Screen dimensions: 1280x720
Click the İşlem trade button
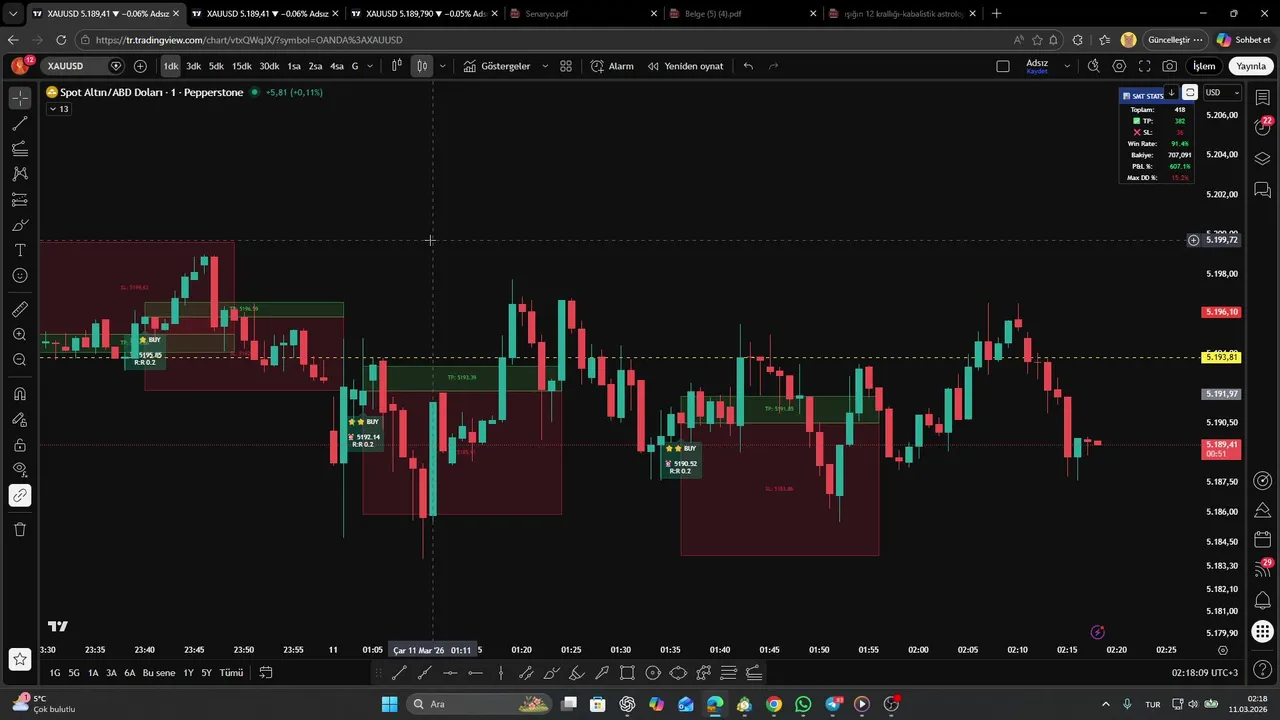1204,66
